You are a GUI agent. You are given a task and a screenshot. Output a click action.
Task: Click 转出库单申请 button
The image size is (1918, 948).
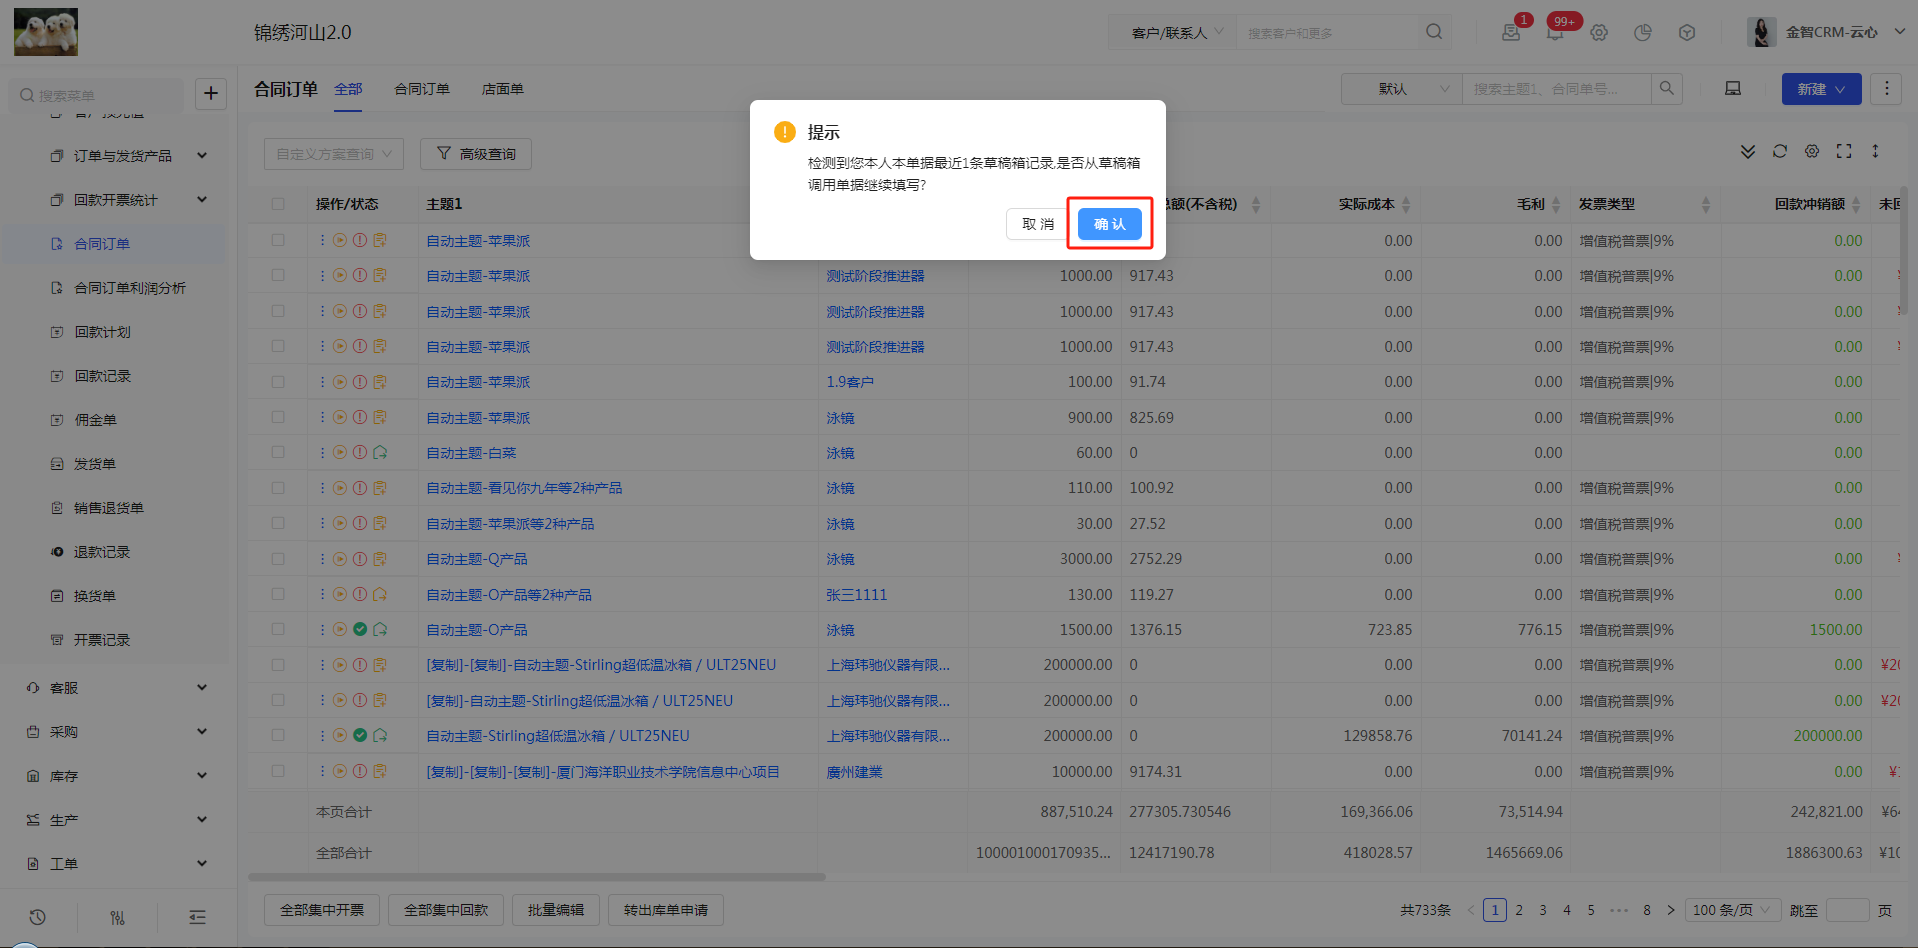pyautogui.click(x=666, y=910)
